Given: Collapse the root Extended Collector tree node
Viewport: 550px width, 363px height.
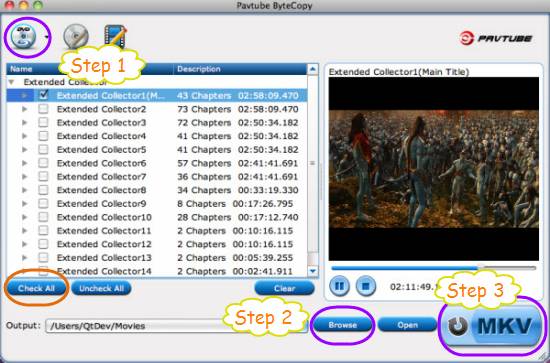Looking at the screenshot, I should click(x=12, y=82).
